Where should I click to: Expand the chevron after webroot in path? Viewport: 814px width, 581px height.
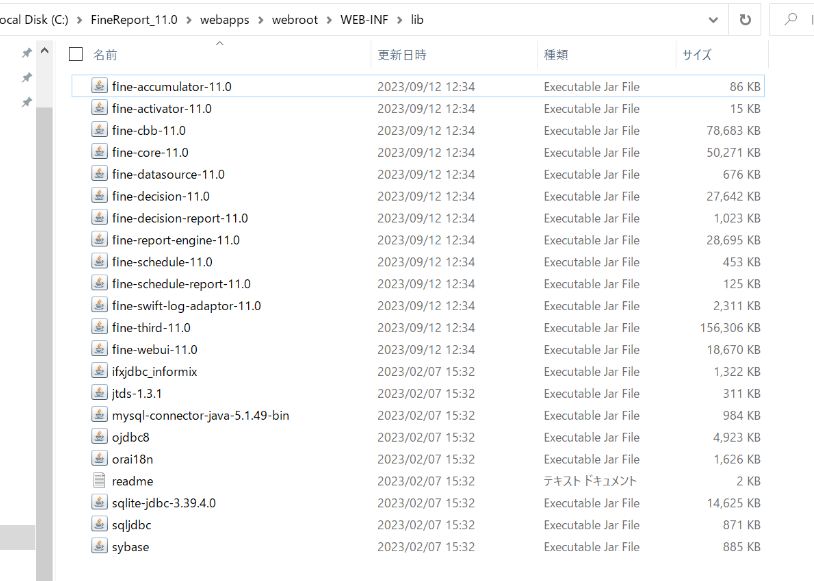click(329, 20)
